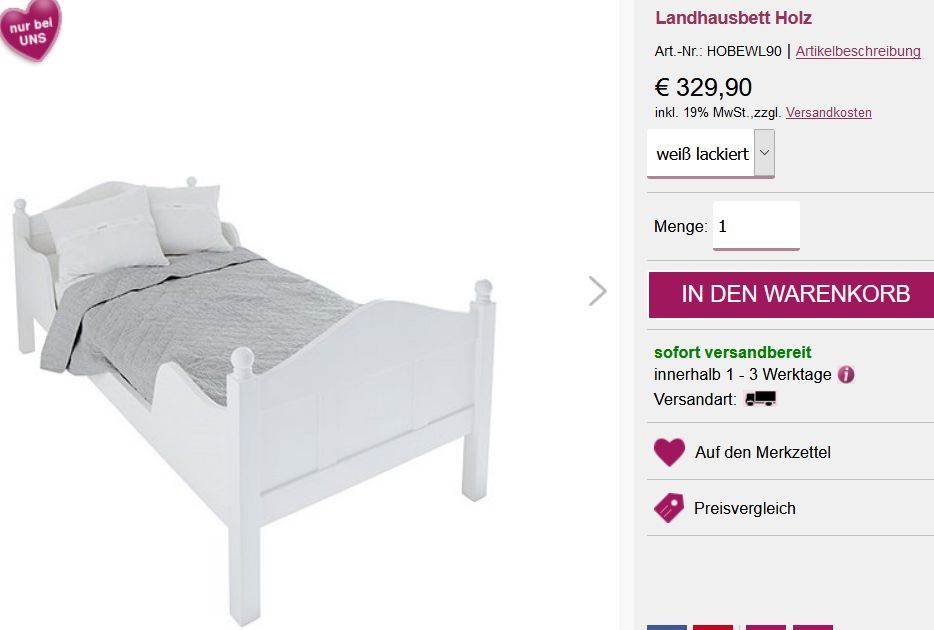The image size is (934, 630).
Task: Click the Preisvergleich text link
Action: [x=745, y=509]
